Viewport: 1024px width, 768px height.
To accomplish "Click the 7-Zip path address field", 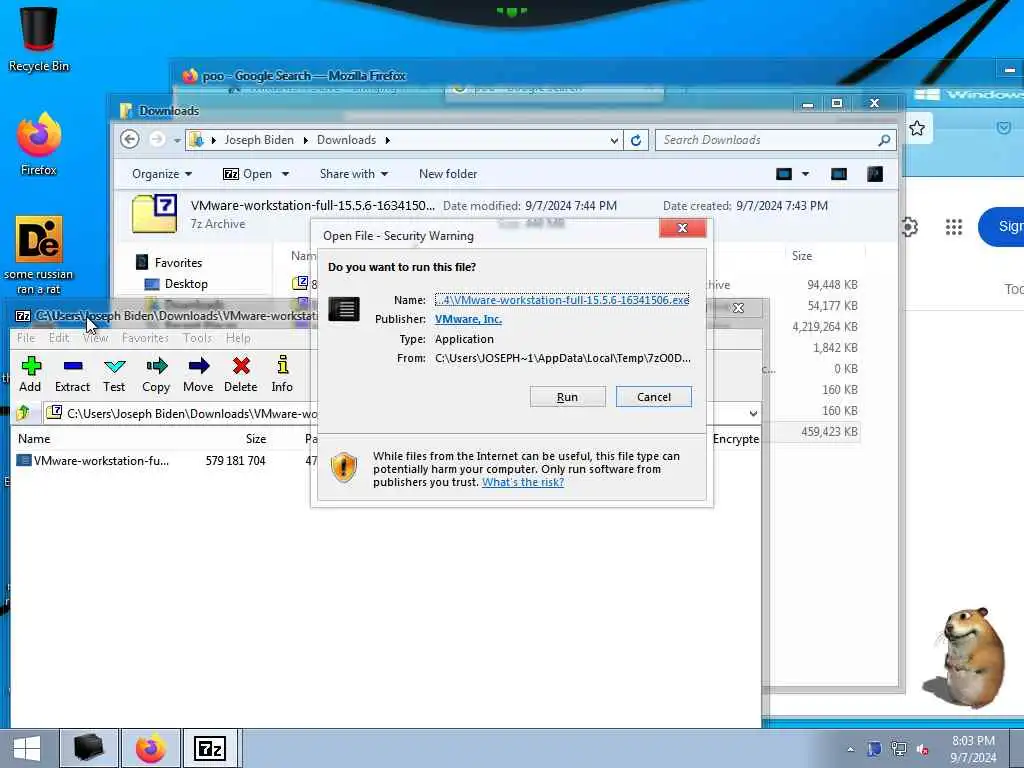I will tap(402, 413).
